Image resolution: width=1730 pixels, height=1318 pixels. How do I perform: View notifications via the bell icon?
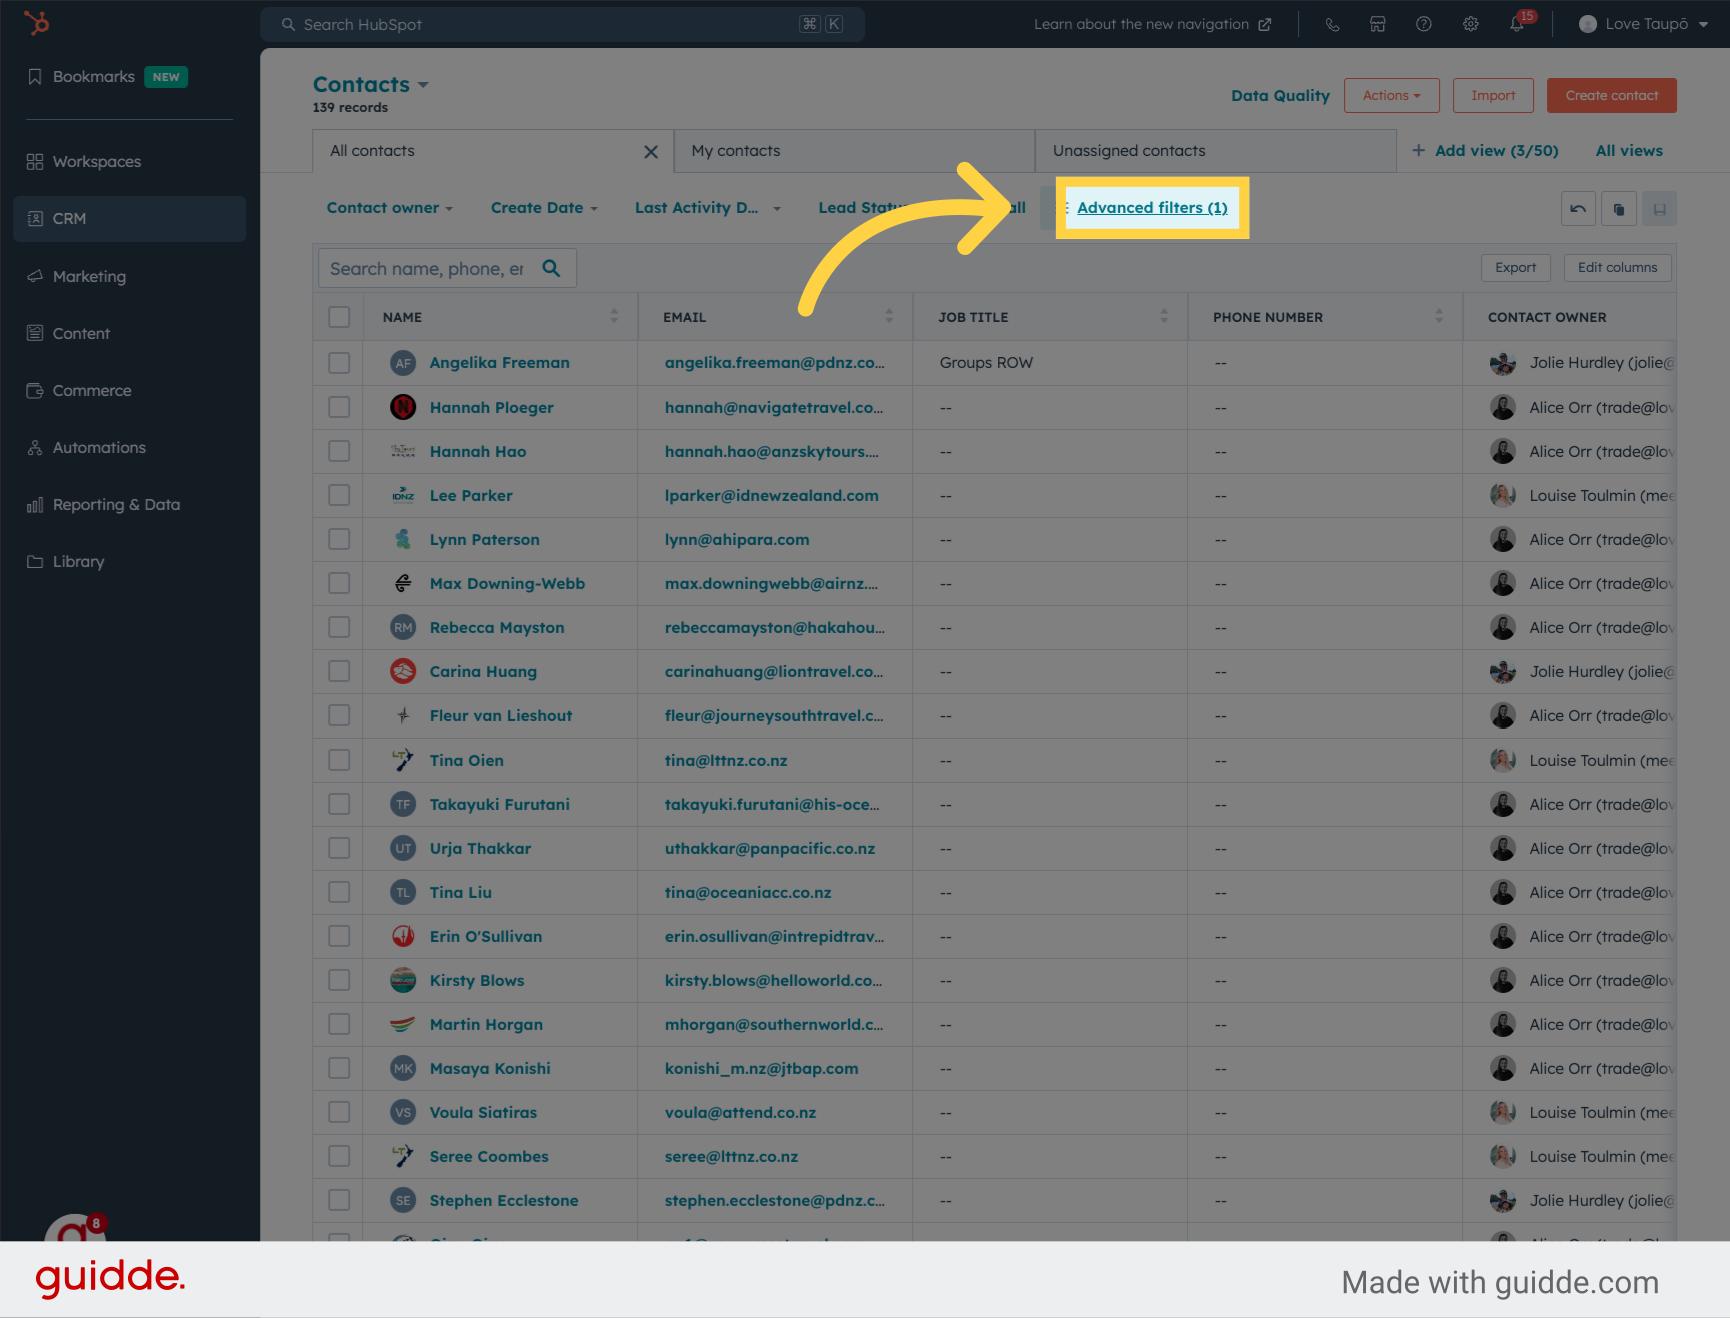[x=1516, y=23]
